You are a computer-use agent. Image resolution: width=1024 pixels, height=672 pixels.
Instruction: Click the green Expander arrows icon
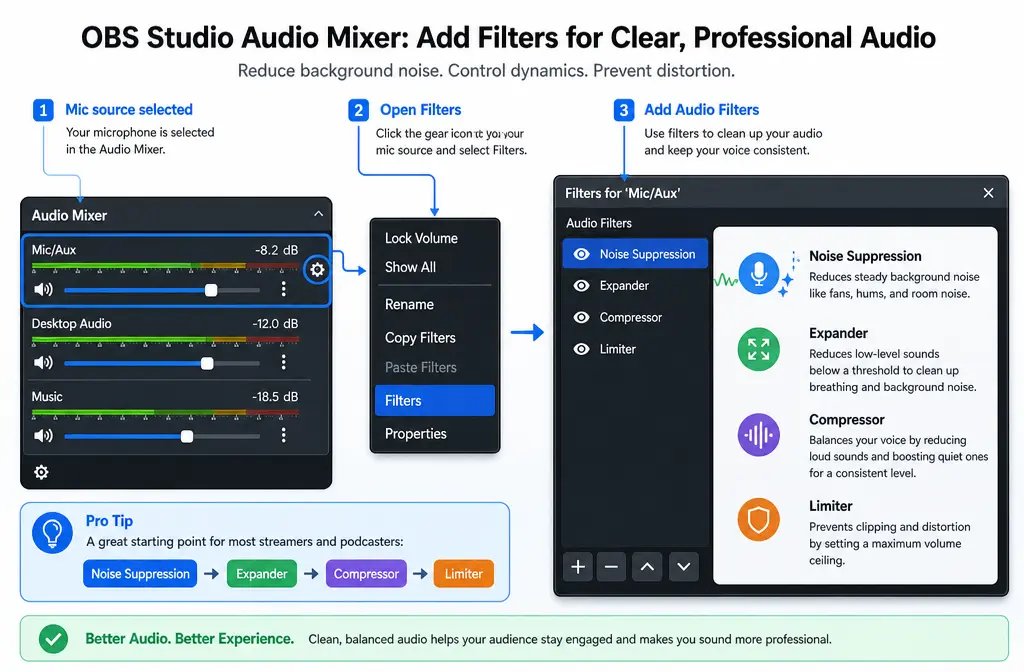click(x=758, y=349)
